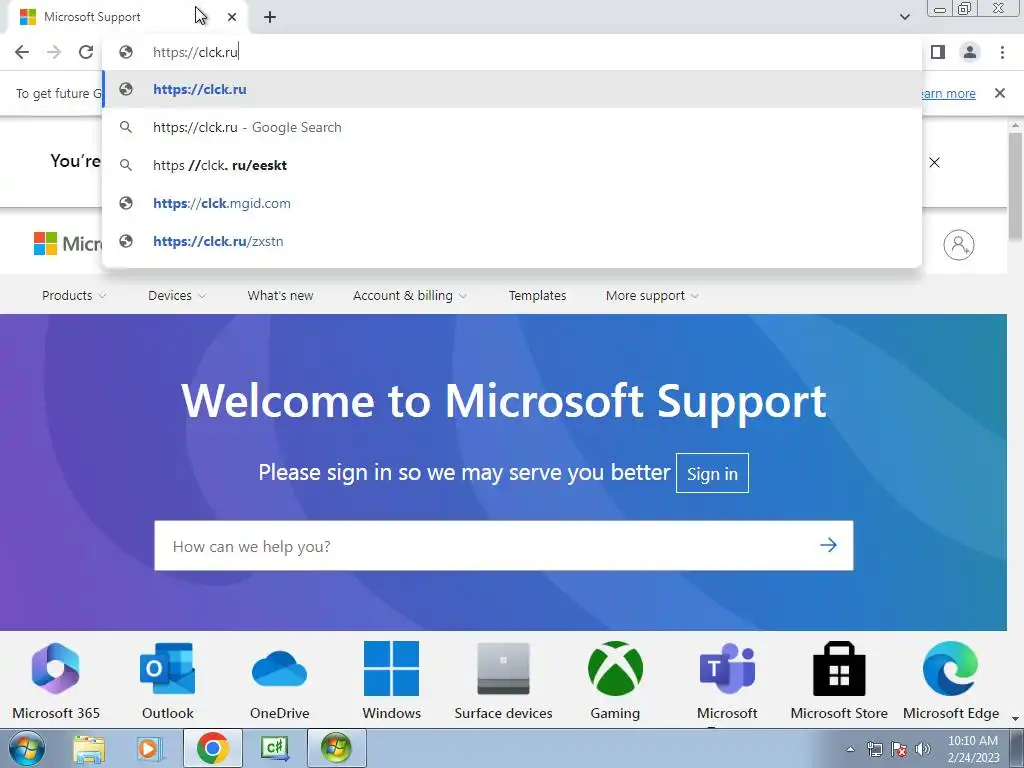Click the scrollbar down arrow

click(x=1016, y=719)
